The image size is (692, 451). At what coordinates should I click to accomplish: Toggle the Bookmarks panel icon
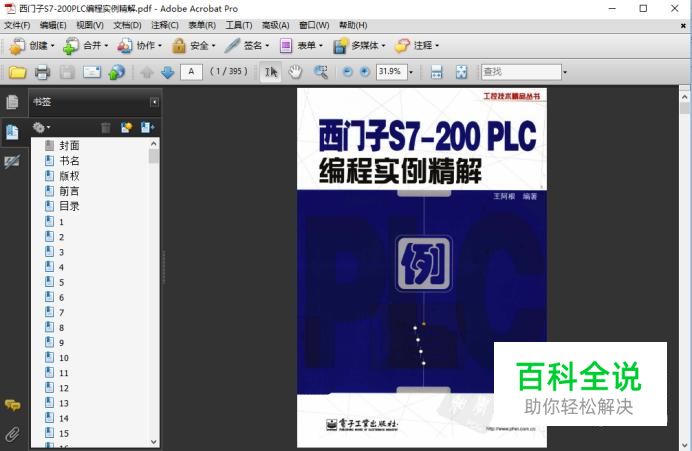[x=12, y=132]
